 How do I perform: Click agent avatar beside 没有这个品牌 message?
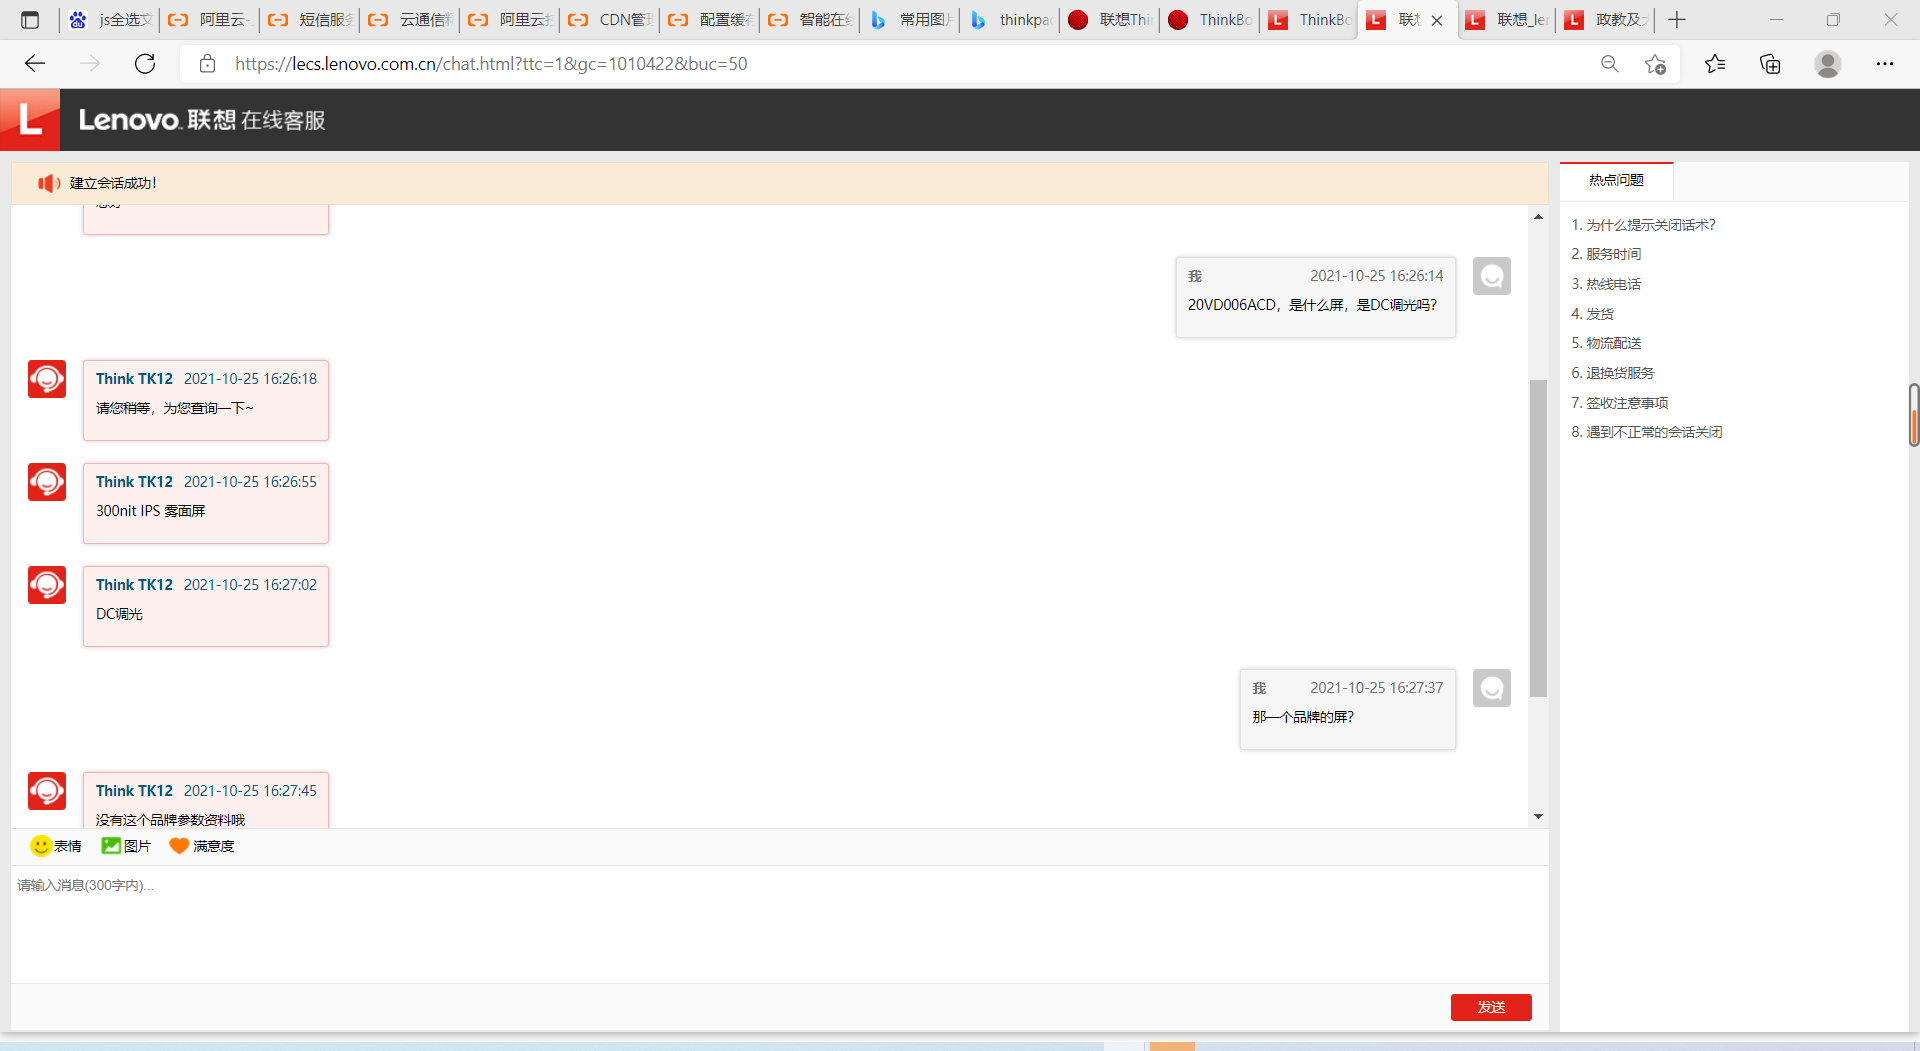[47, 791]
